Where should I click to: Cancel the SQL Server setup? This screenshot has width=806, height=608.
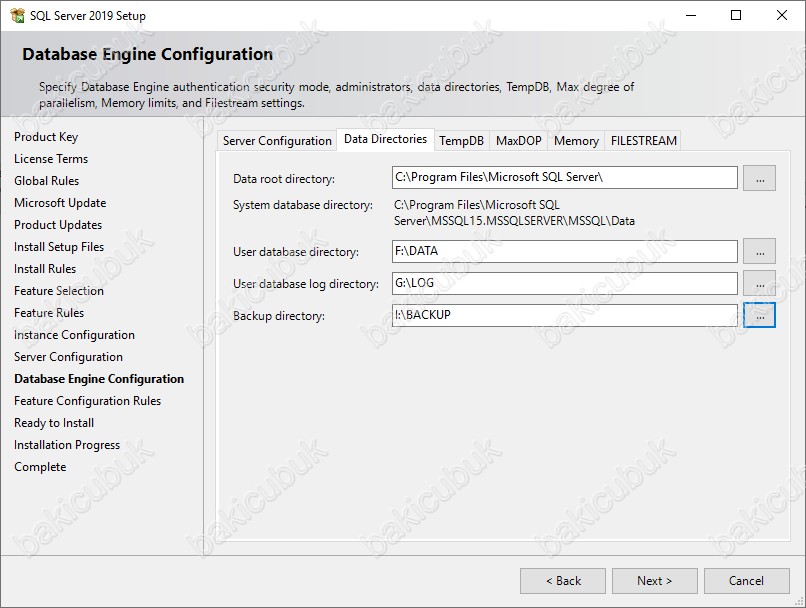pos(746,581)
